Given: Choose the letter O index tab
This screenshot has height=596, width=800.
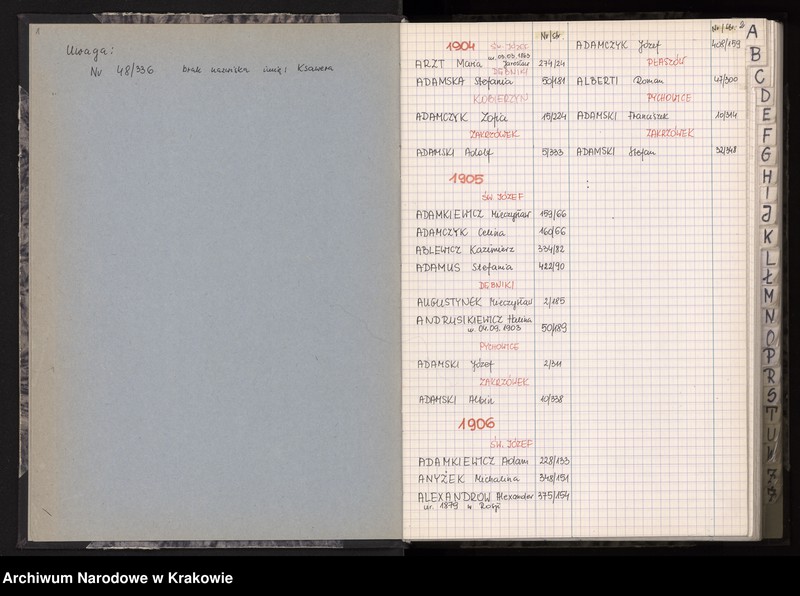Looking at the screenshot, I should [770, 337].
